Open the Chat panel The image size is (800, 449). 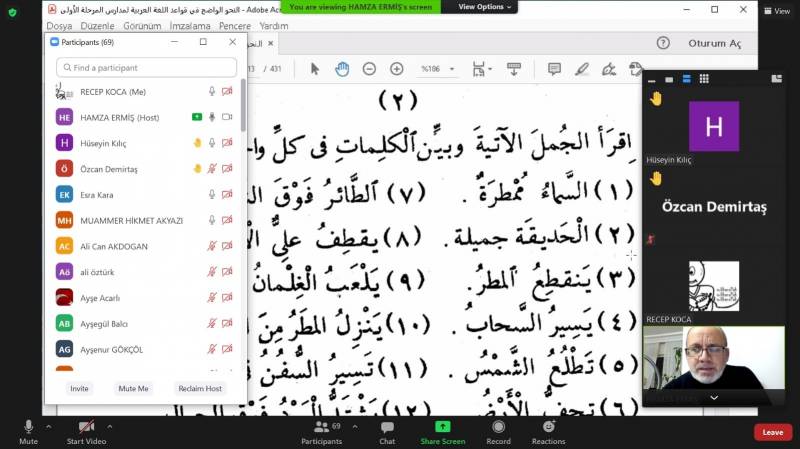pos(387,431)
